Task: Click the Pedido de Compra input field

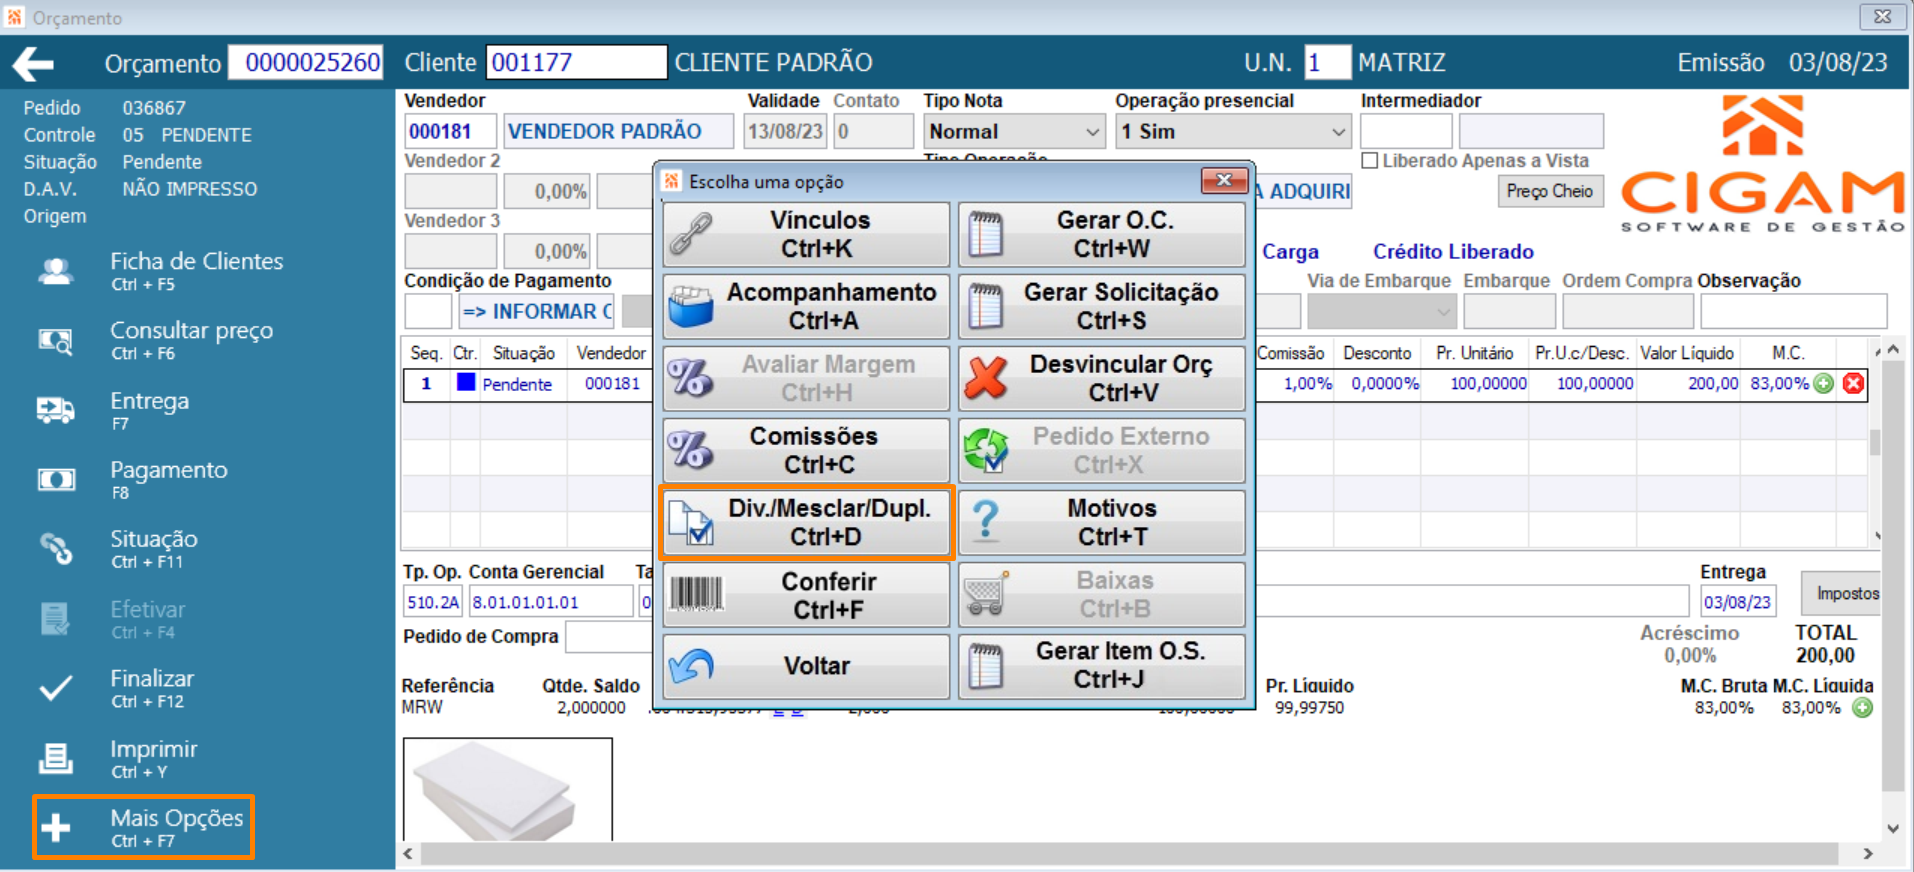Action: (610, 637)
